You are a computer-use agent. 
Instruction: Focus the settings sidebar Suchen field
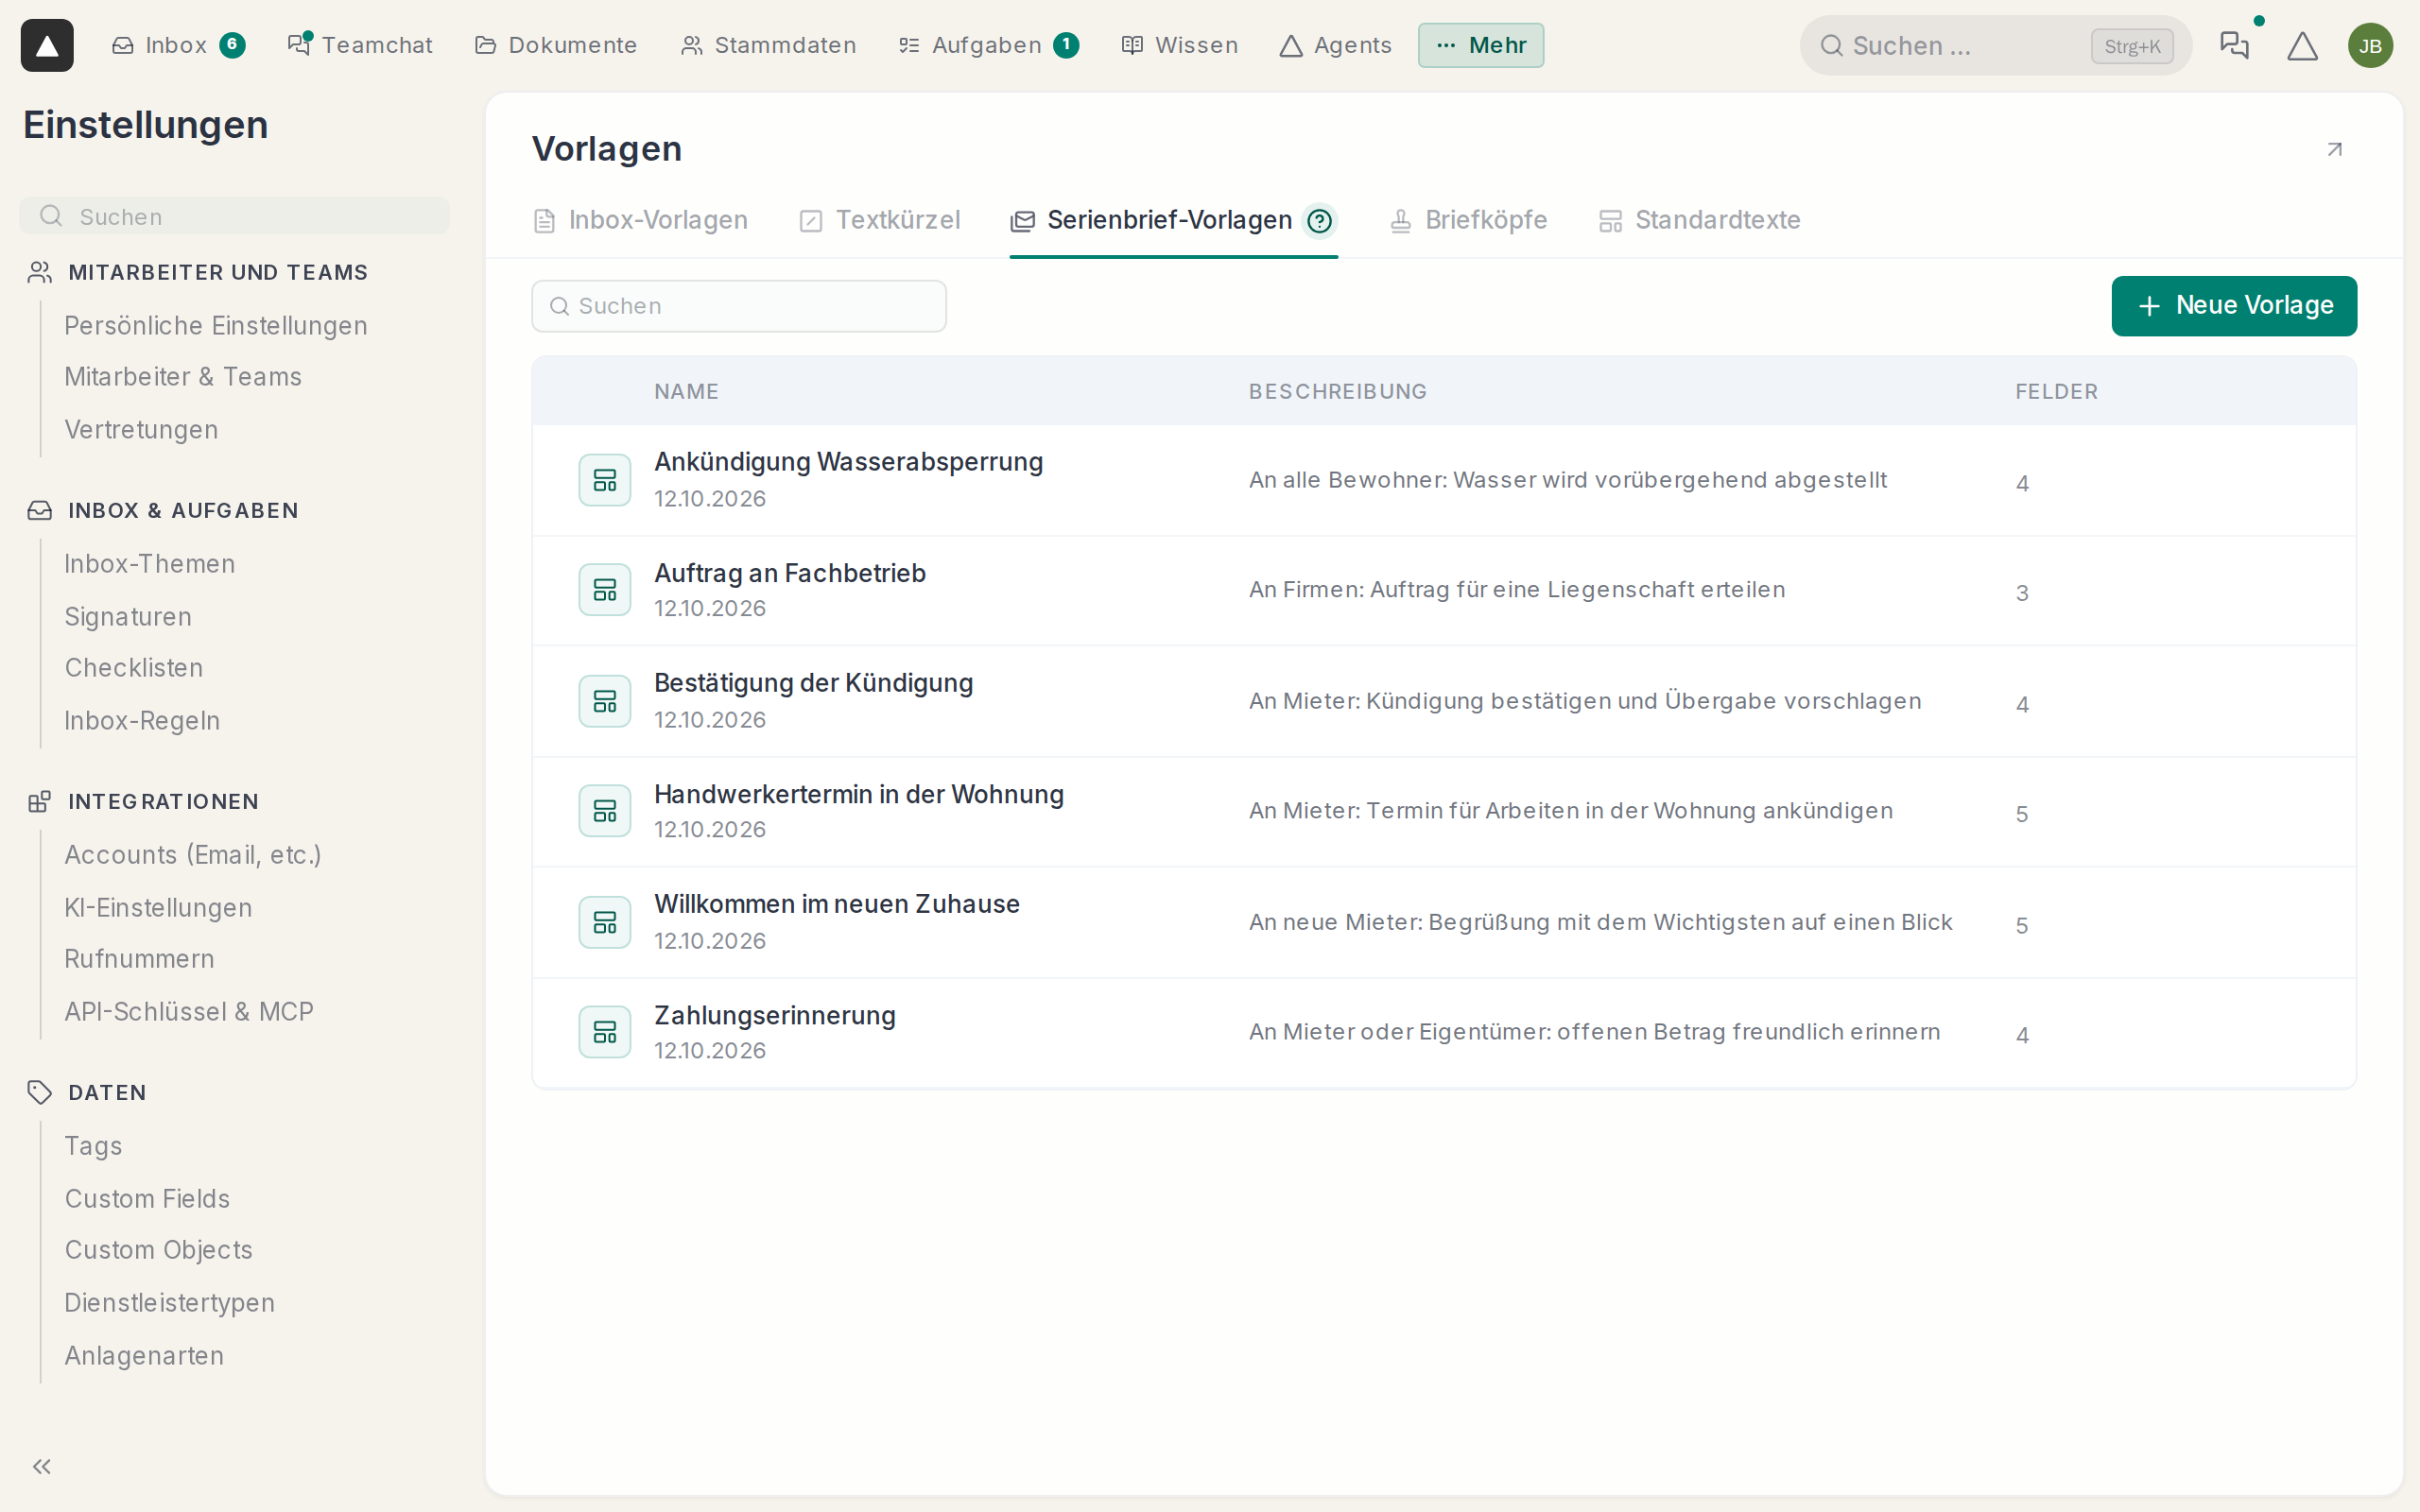pos(234,216)
